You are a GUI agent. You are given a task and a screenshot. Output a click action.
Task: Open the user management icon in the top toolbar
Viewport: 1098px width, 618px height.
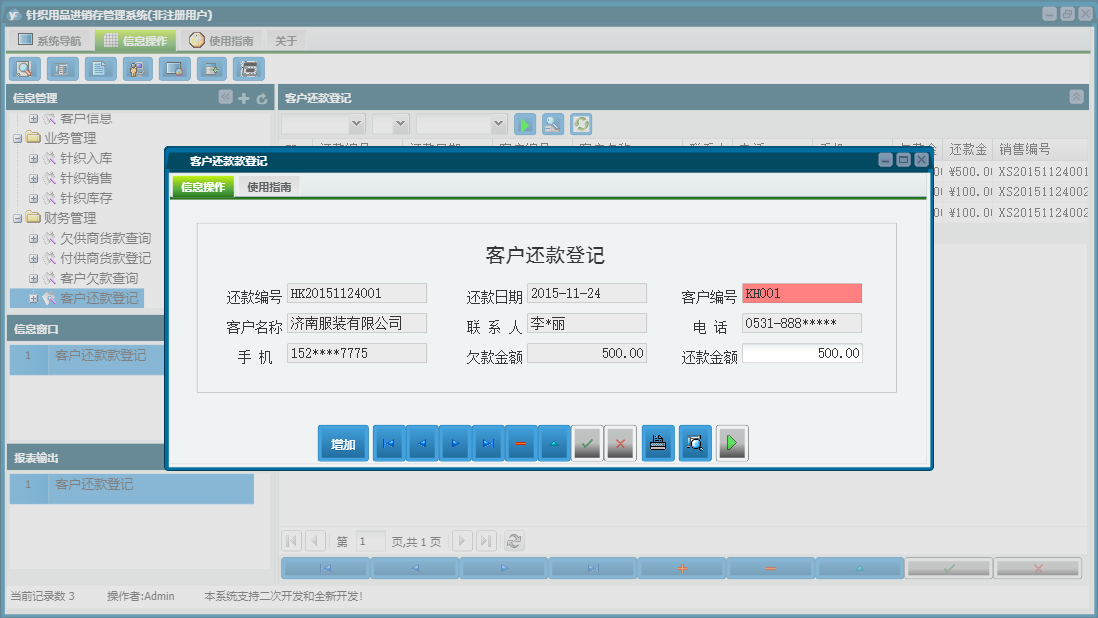137,68
